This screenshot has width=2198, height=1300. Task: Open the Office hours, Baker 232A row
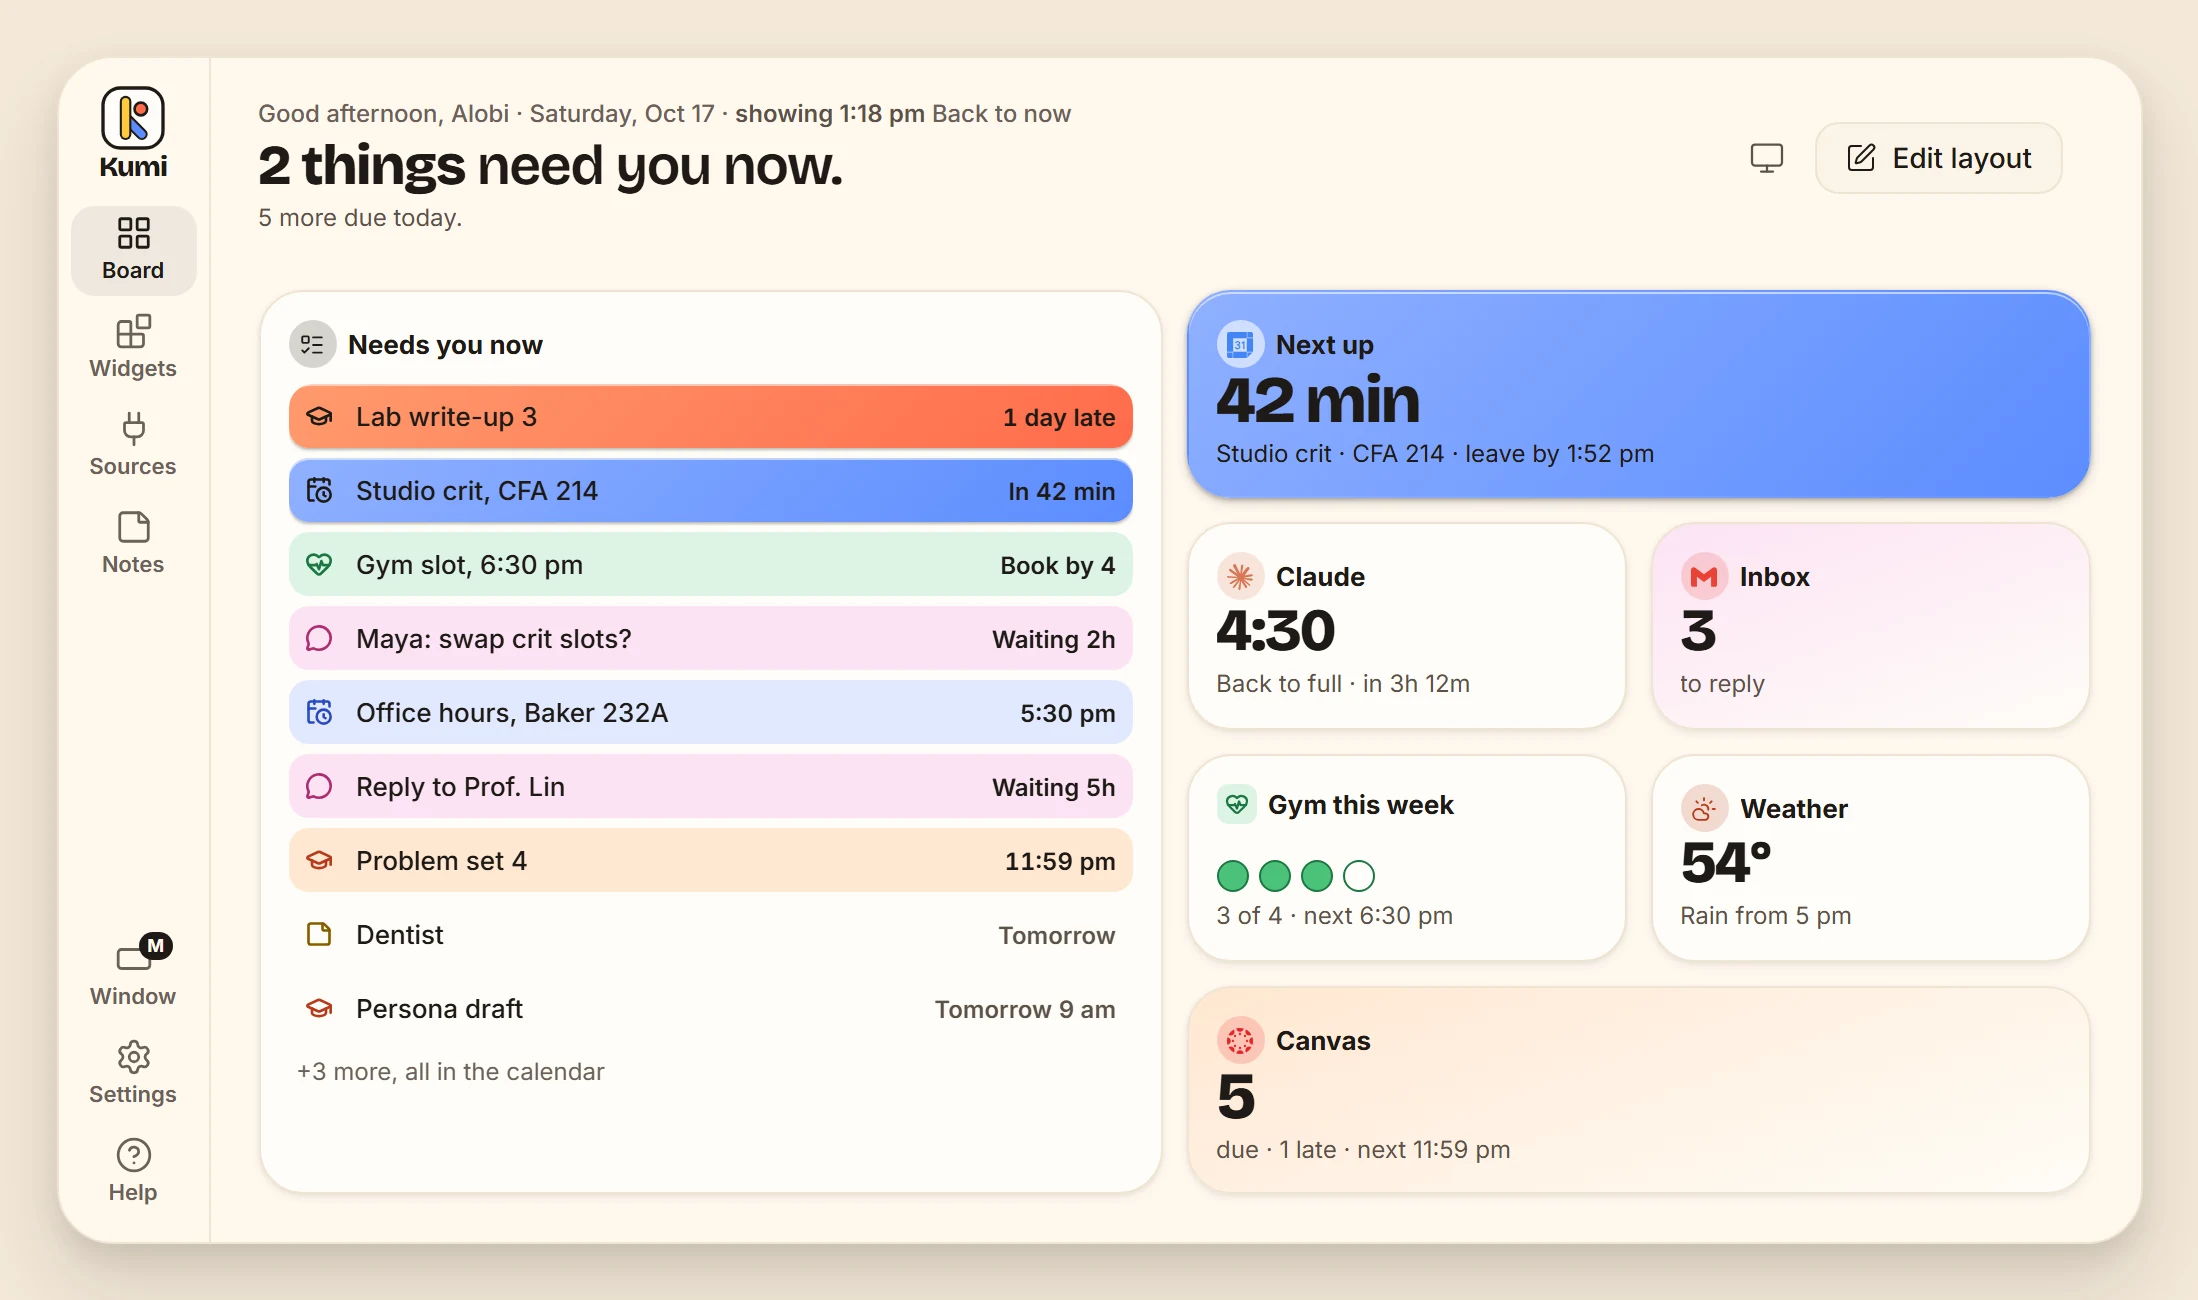click(711, 713)
